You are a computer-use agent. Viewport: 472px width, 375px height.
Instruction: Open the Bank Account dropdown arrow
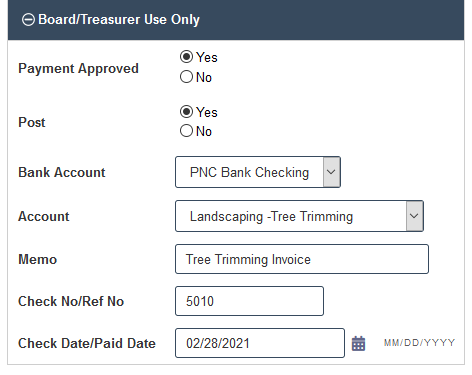(331, 172)
